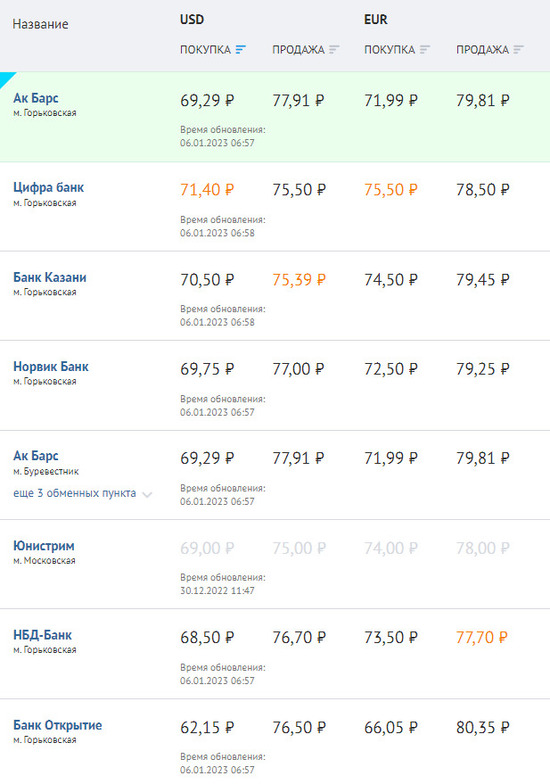Open Цифра банк details
Image resolution: width=550 pixels, height=784 pixels.
pyautogui.click(x=48, y=188)
